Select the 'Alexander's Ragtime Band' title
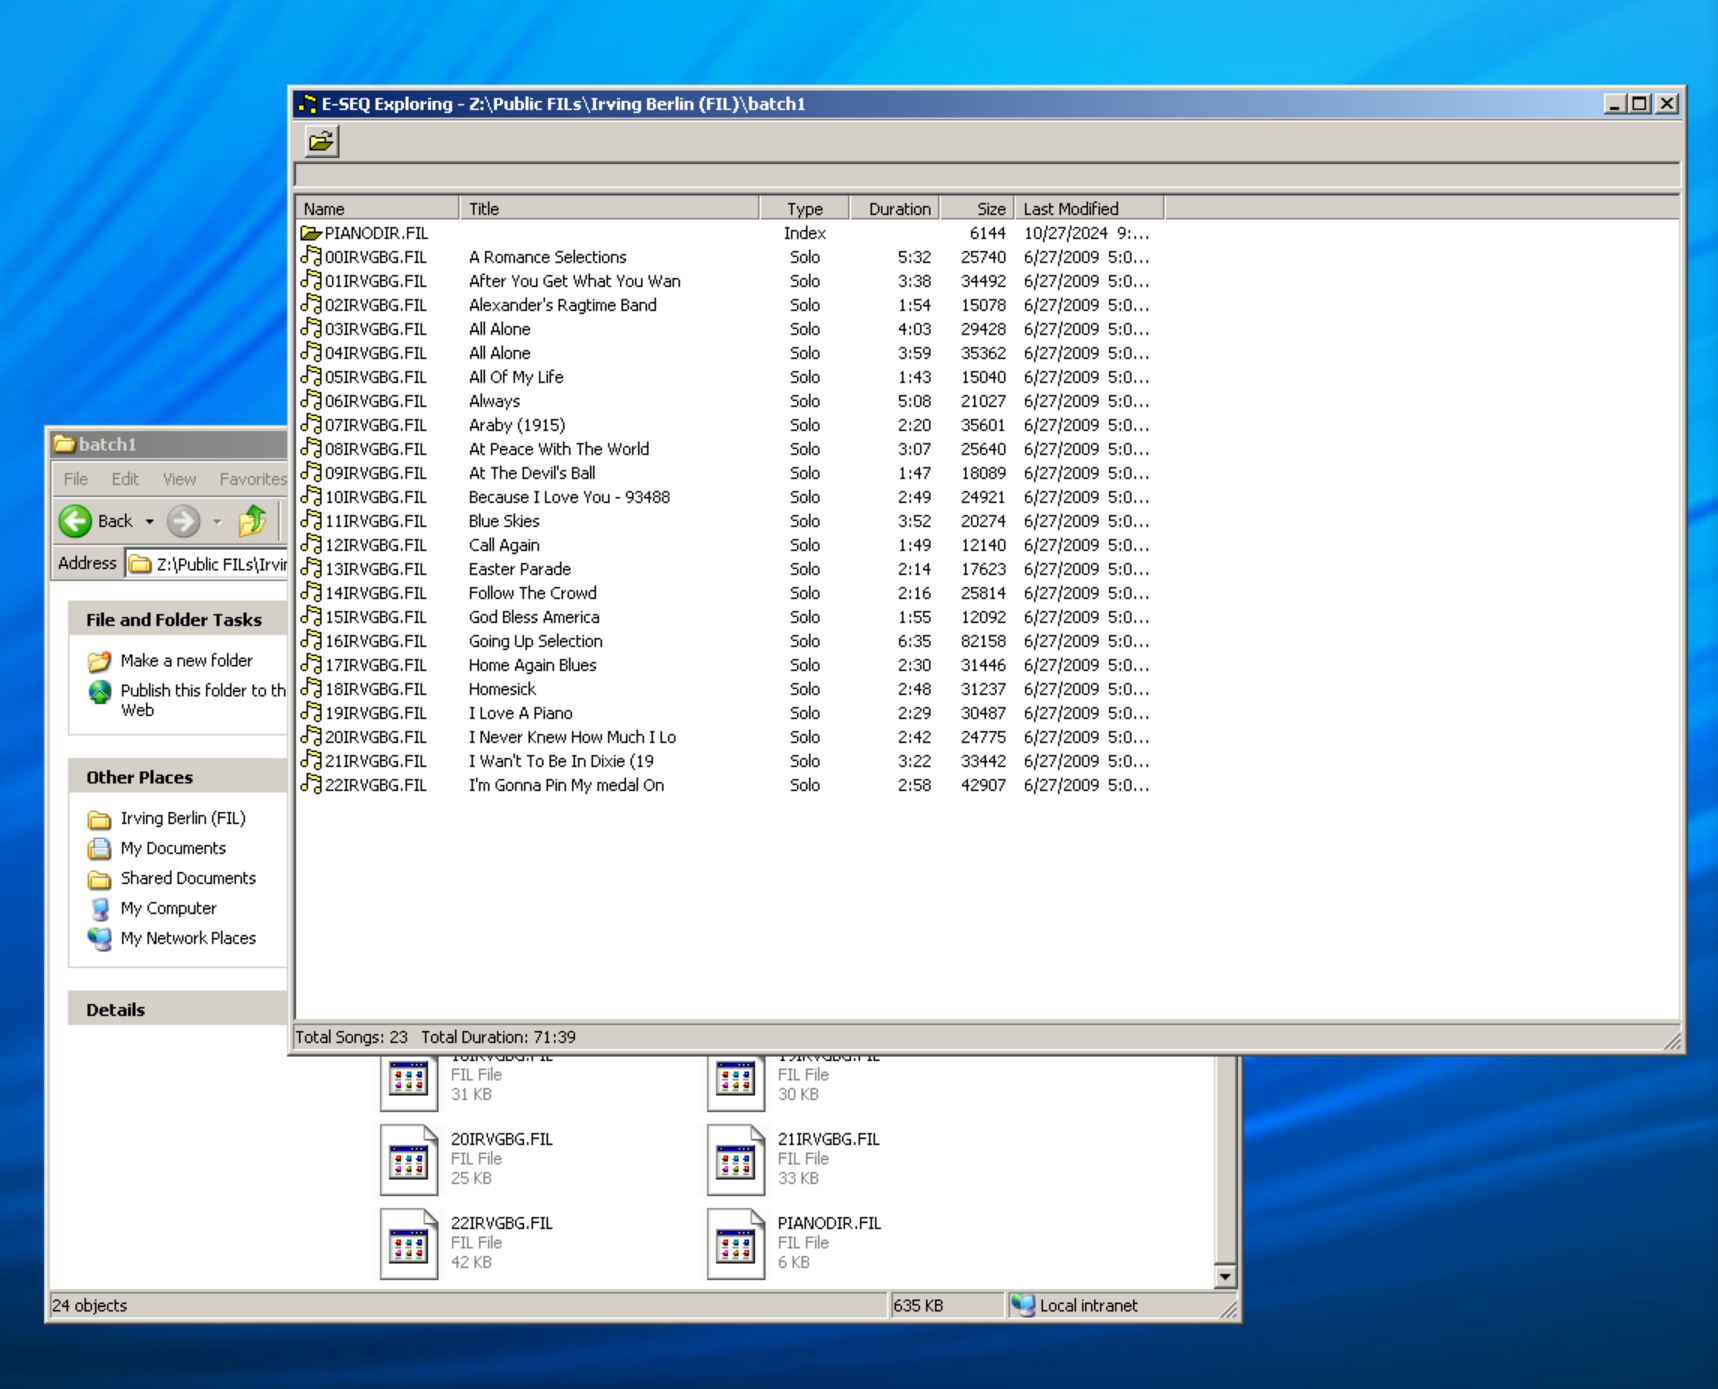Viewport: 1718px width, 1389px height. point(563,305)
